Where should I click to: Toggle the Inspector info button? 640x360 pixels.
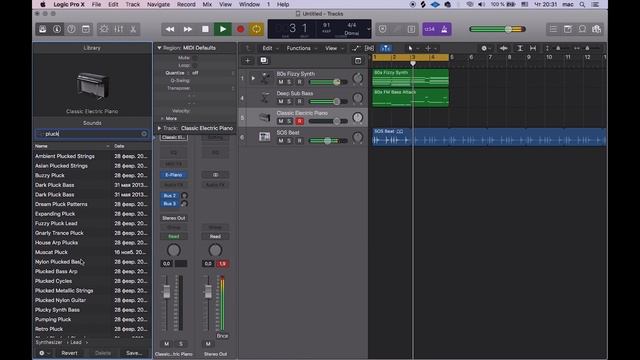click(x=57, y=29)
